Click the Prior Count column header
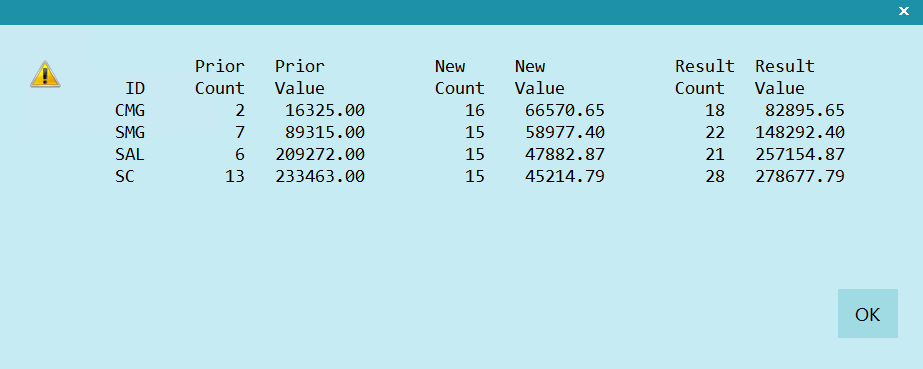Screen dimensions: 923x369 pos(220,77)
